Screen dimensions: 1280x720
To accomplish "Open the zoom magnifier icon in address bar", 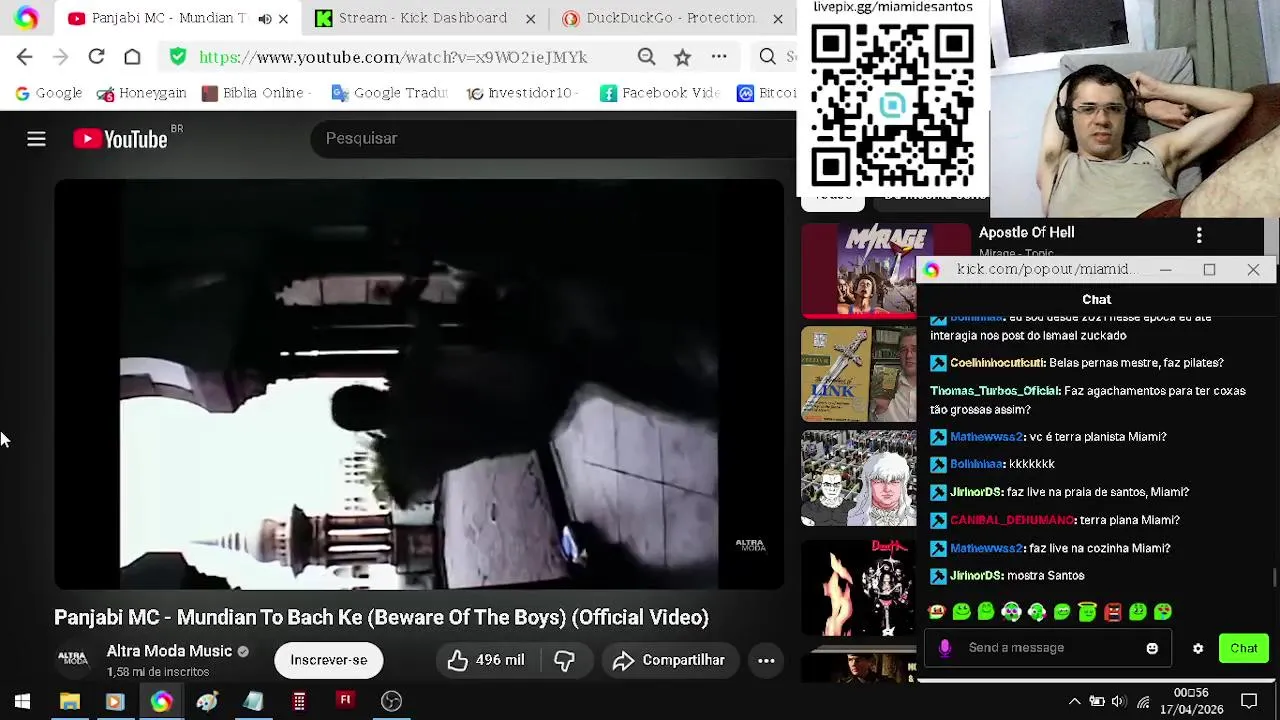I will [x=647, y=57].
